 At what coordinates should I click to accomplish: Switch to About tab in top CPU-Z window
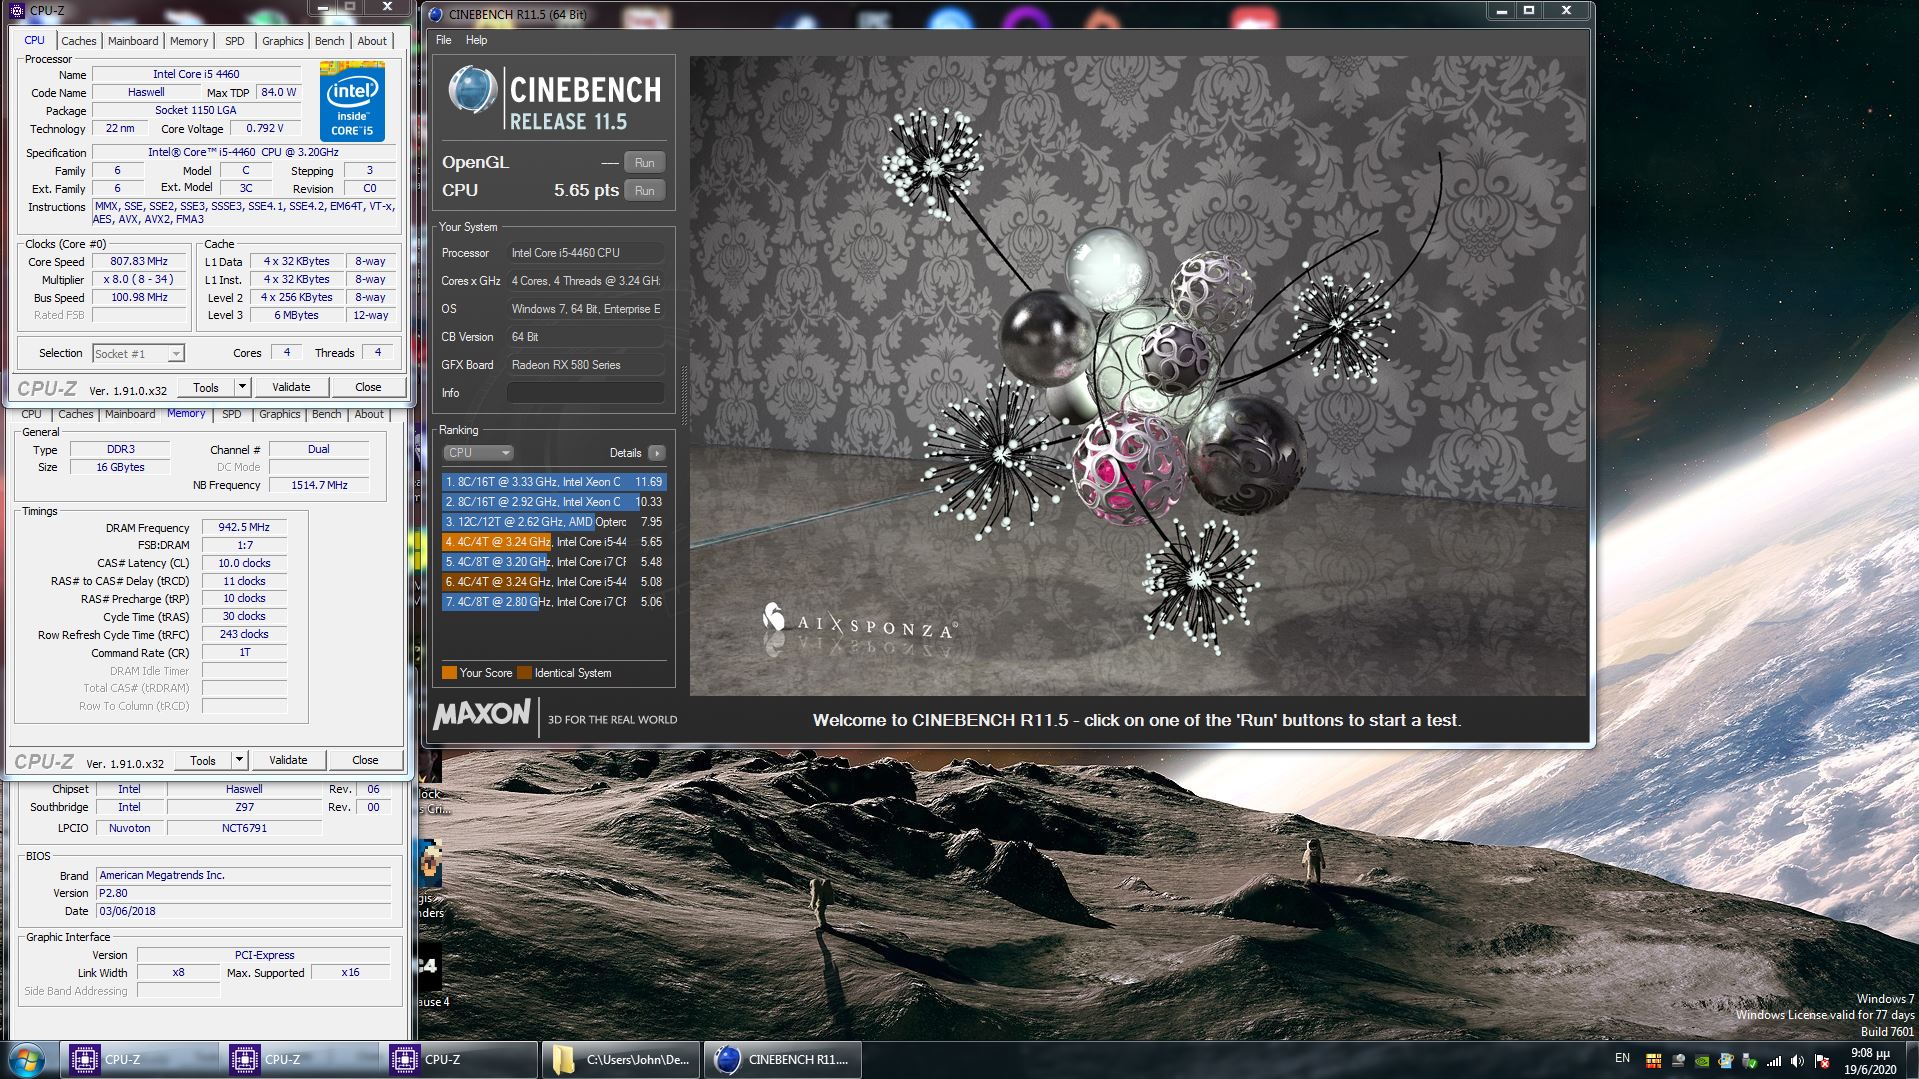click(372, 41)
